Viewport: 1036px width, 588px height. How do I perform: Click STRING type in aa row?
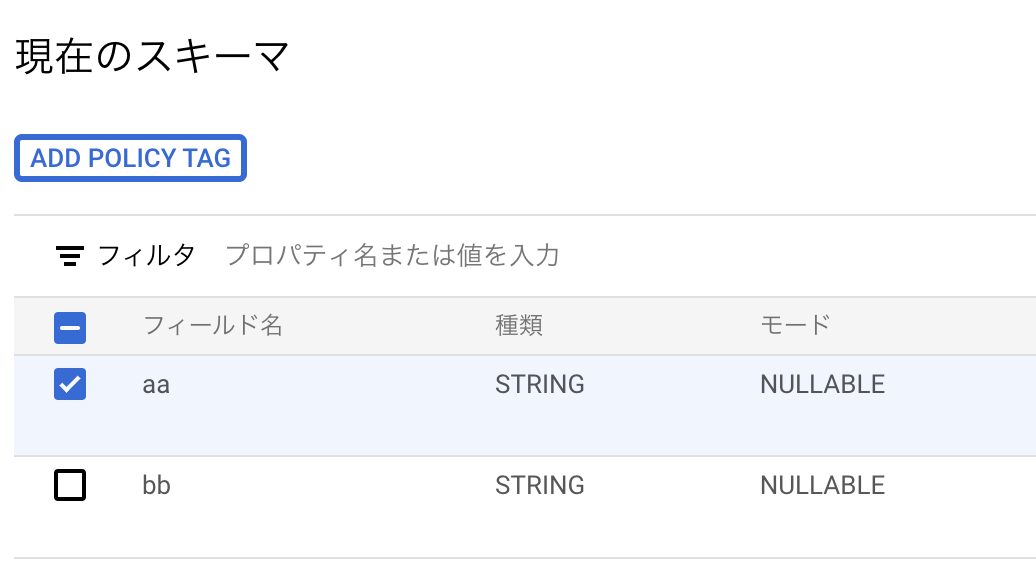click(540, 384)
